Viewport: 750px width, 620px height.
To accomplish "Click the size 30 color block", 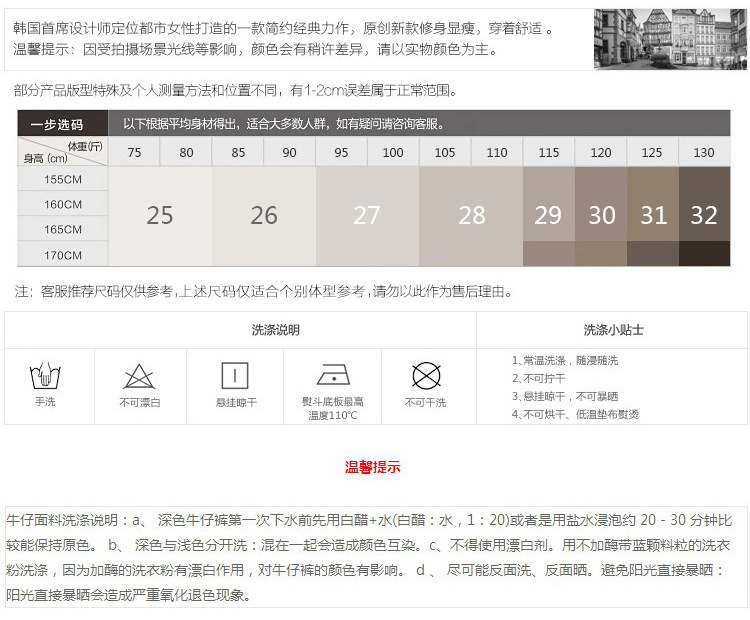I will pyautogui.click(x=601, y=215).
